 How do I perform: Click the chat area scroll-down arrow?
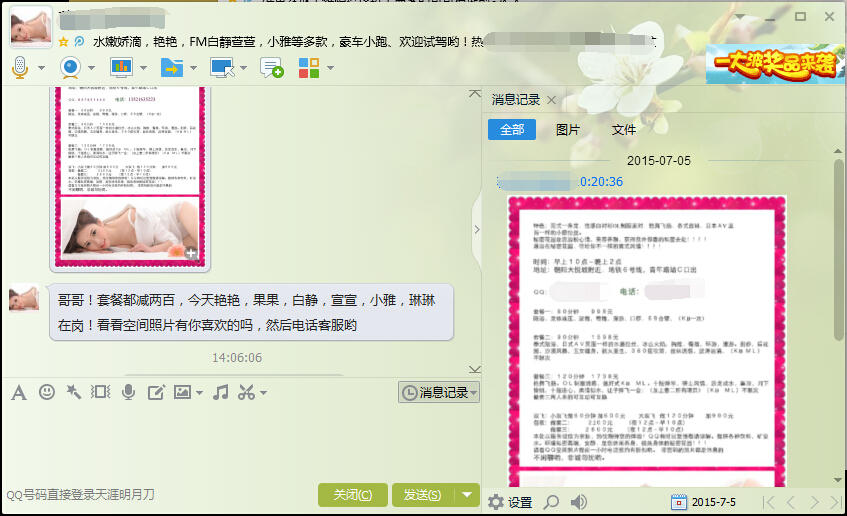tap(475, 370)
